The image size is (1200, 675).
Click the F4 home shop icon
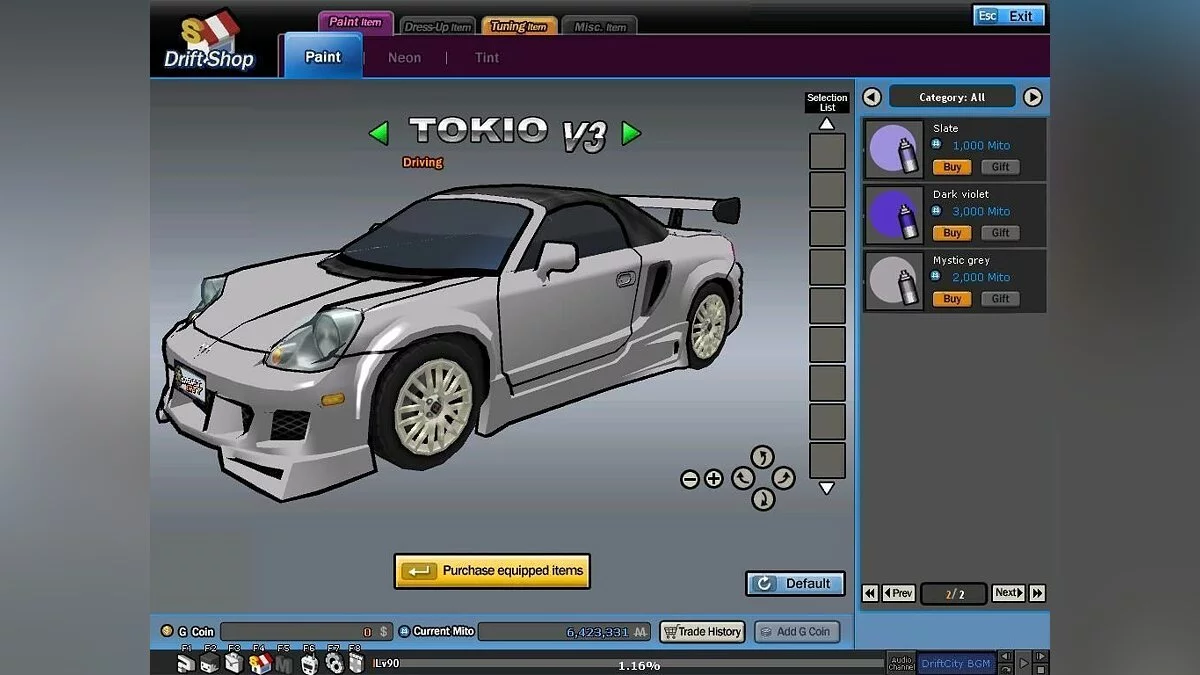pos(260,663)
